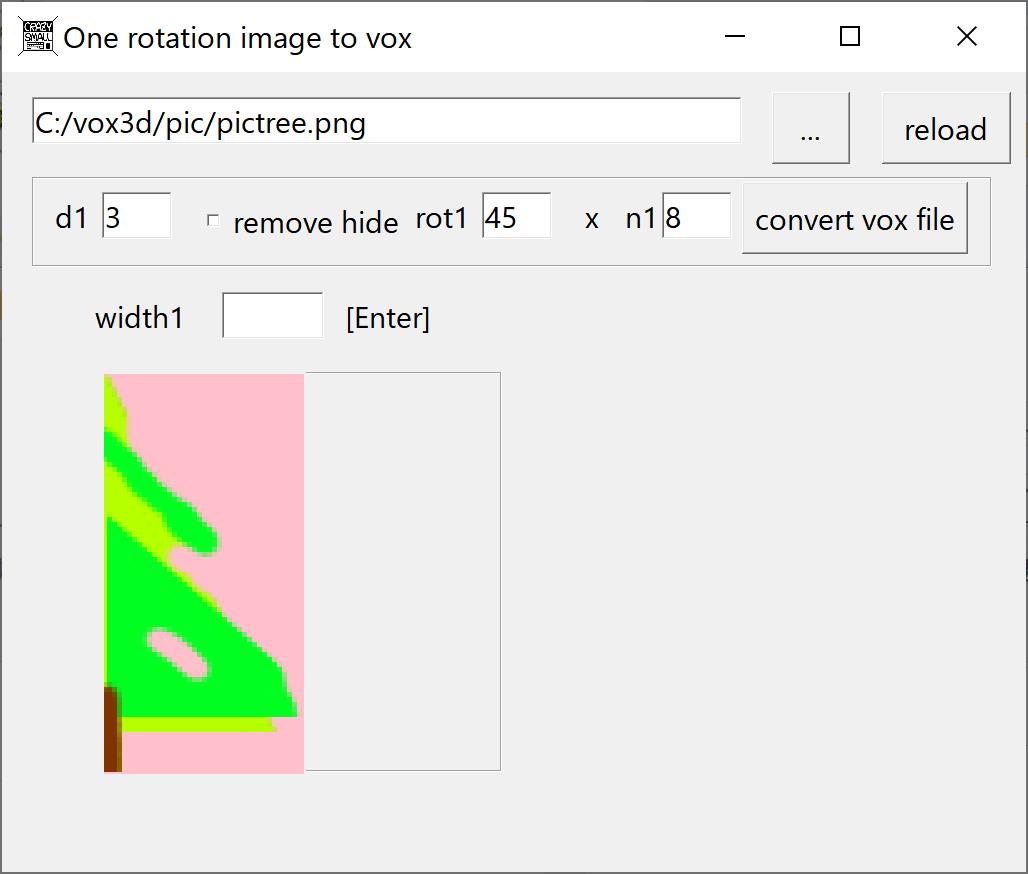Open file browser with the '...' button
Screen dimensions: 1028x874
[810, 128]
